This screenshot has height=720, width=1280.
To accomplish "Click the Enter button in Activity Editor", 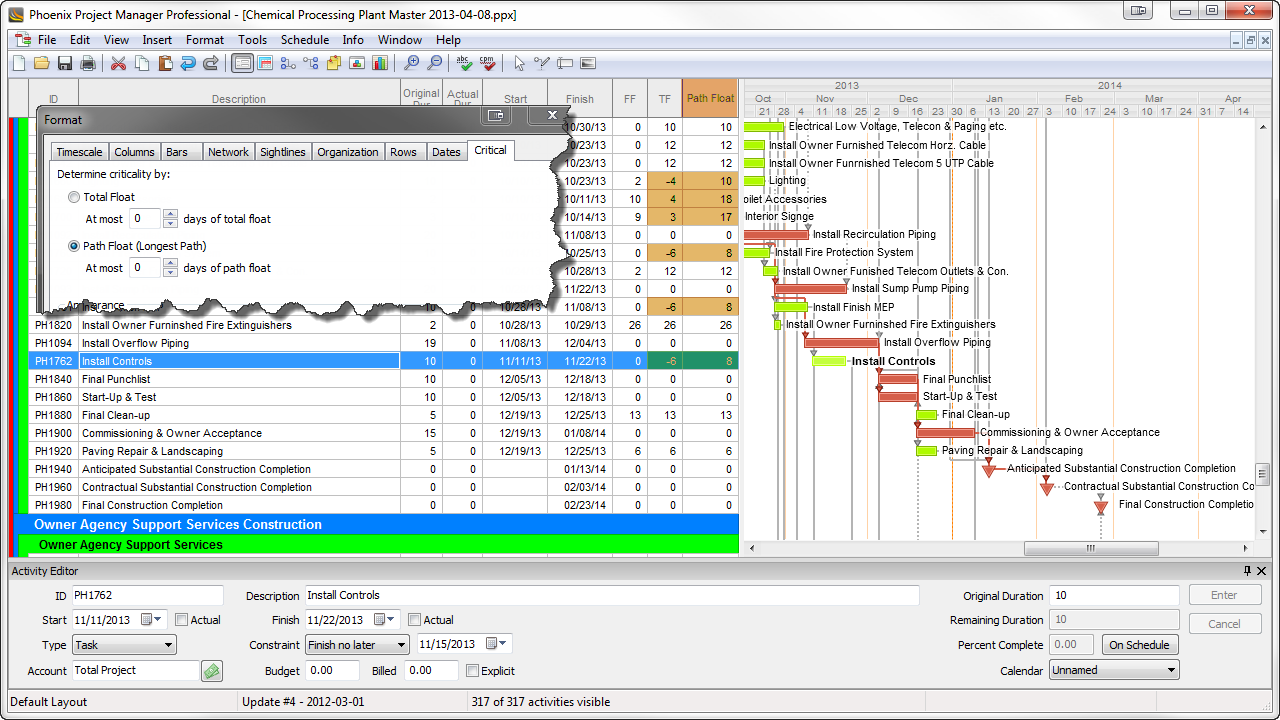I will pyautogui.click(x=1224, y=595).
